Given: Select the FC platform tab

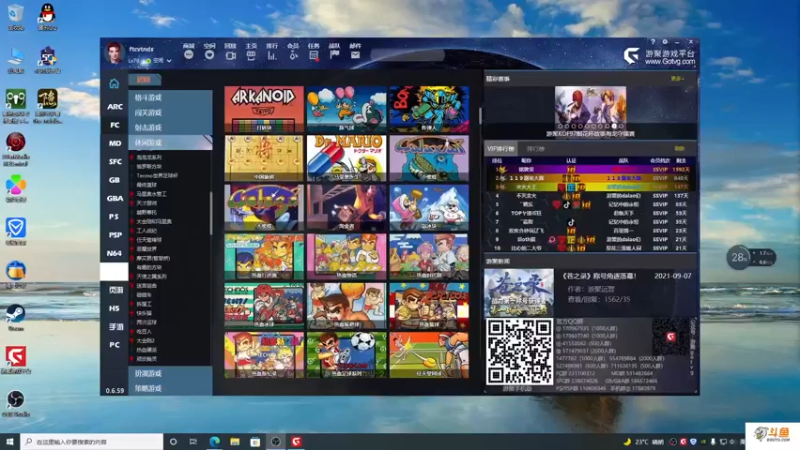Looking at the screenshot, I should [x=115, y=125].
